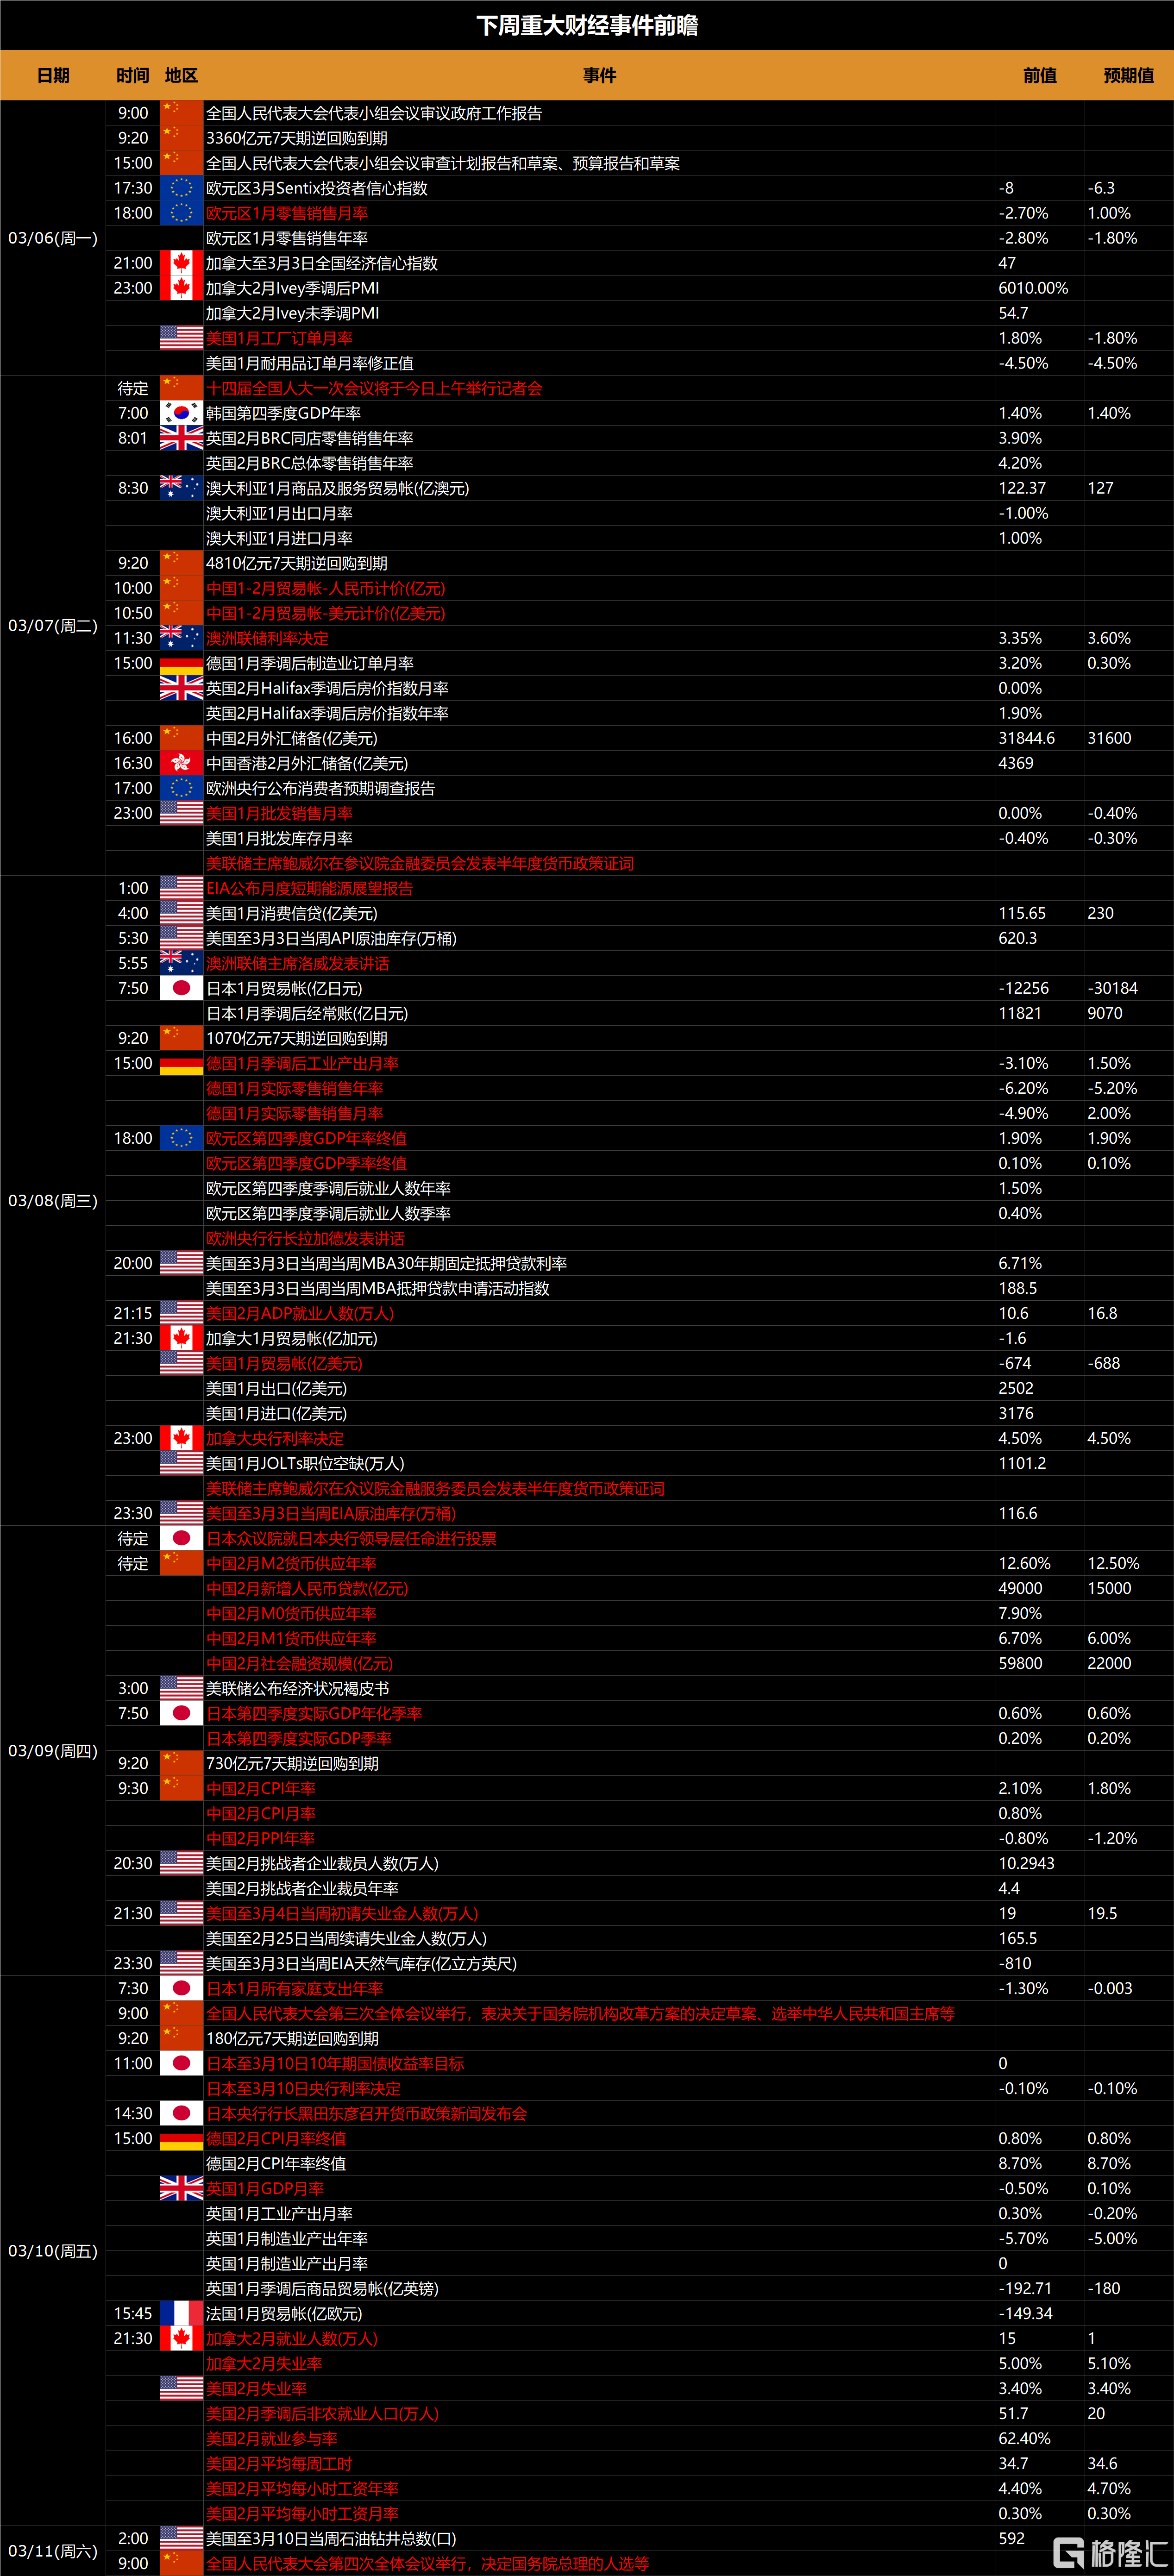The image size is (1174, 2576).
Task: Click the 时间 column header
Action: point(132,75)
